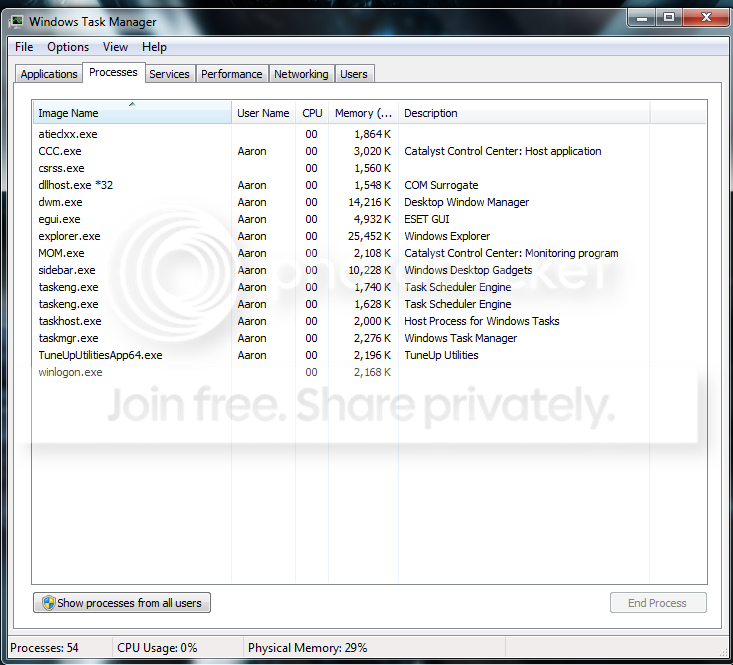Sort by CPU column header

pyautogui.click(x=312, y=113)
